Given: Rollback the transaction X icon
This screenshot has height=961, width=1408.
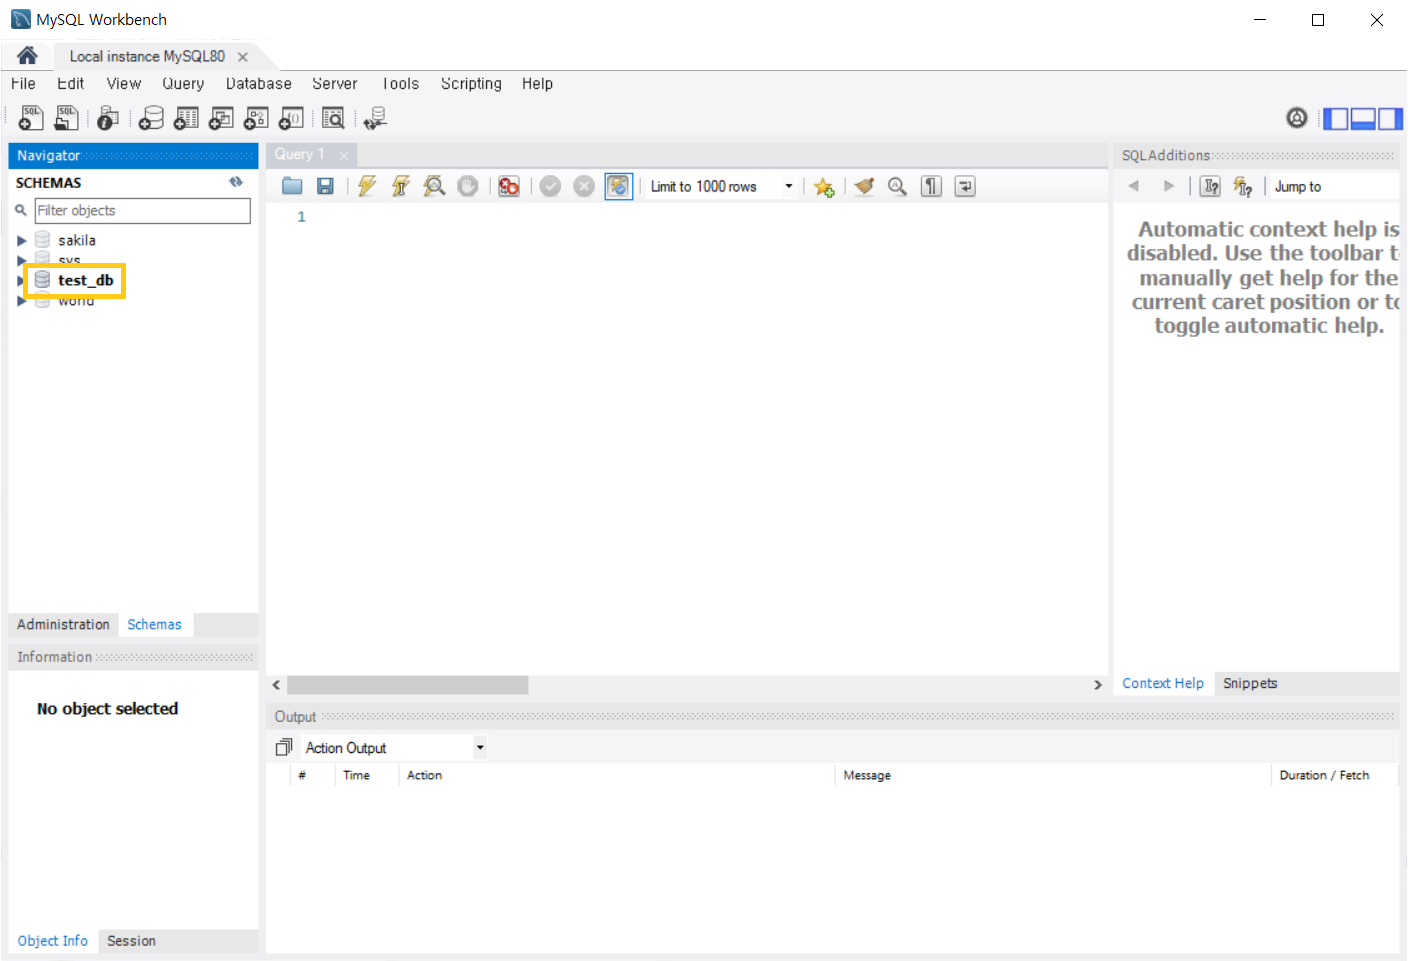Looking at the screenshot, I should tap(584, 186).
